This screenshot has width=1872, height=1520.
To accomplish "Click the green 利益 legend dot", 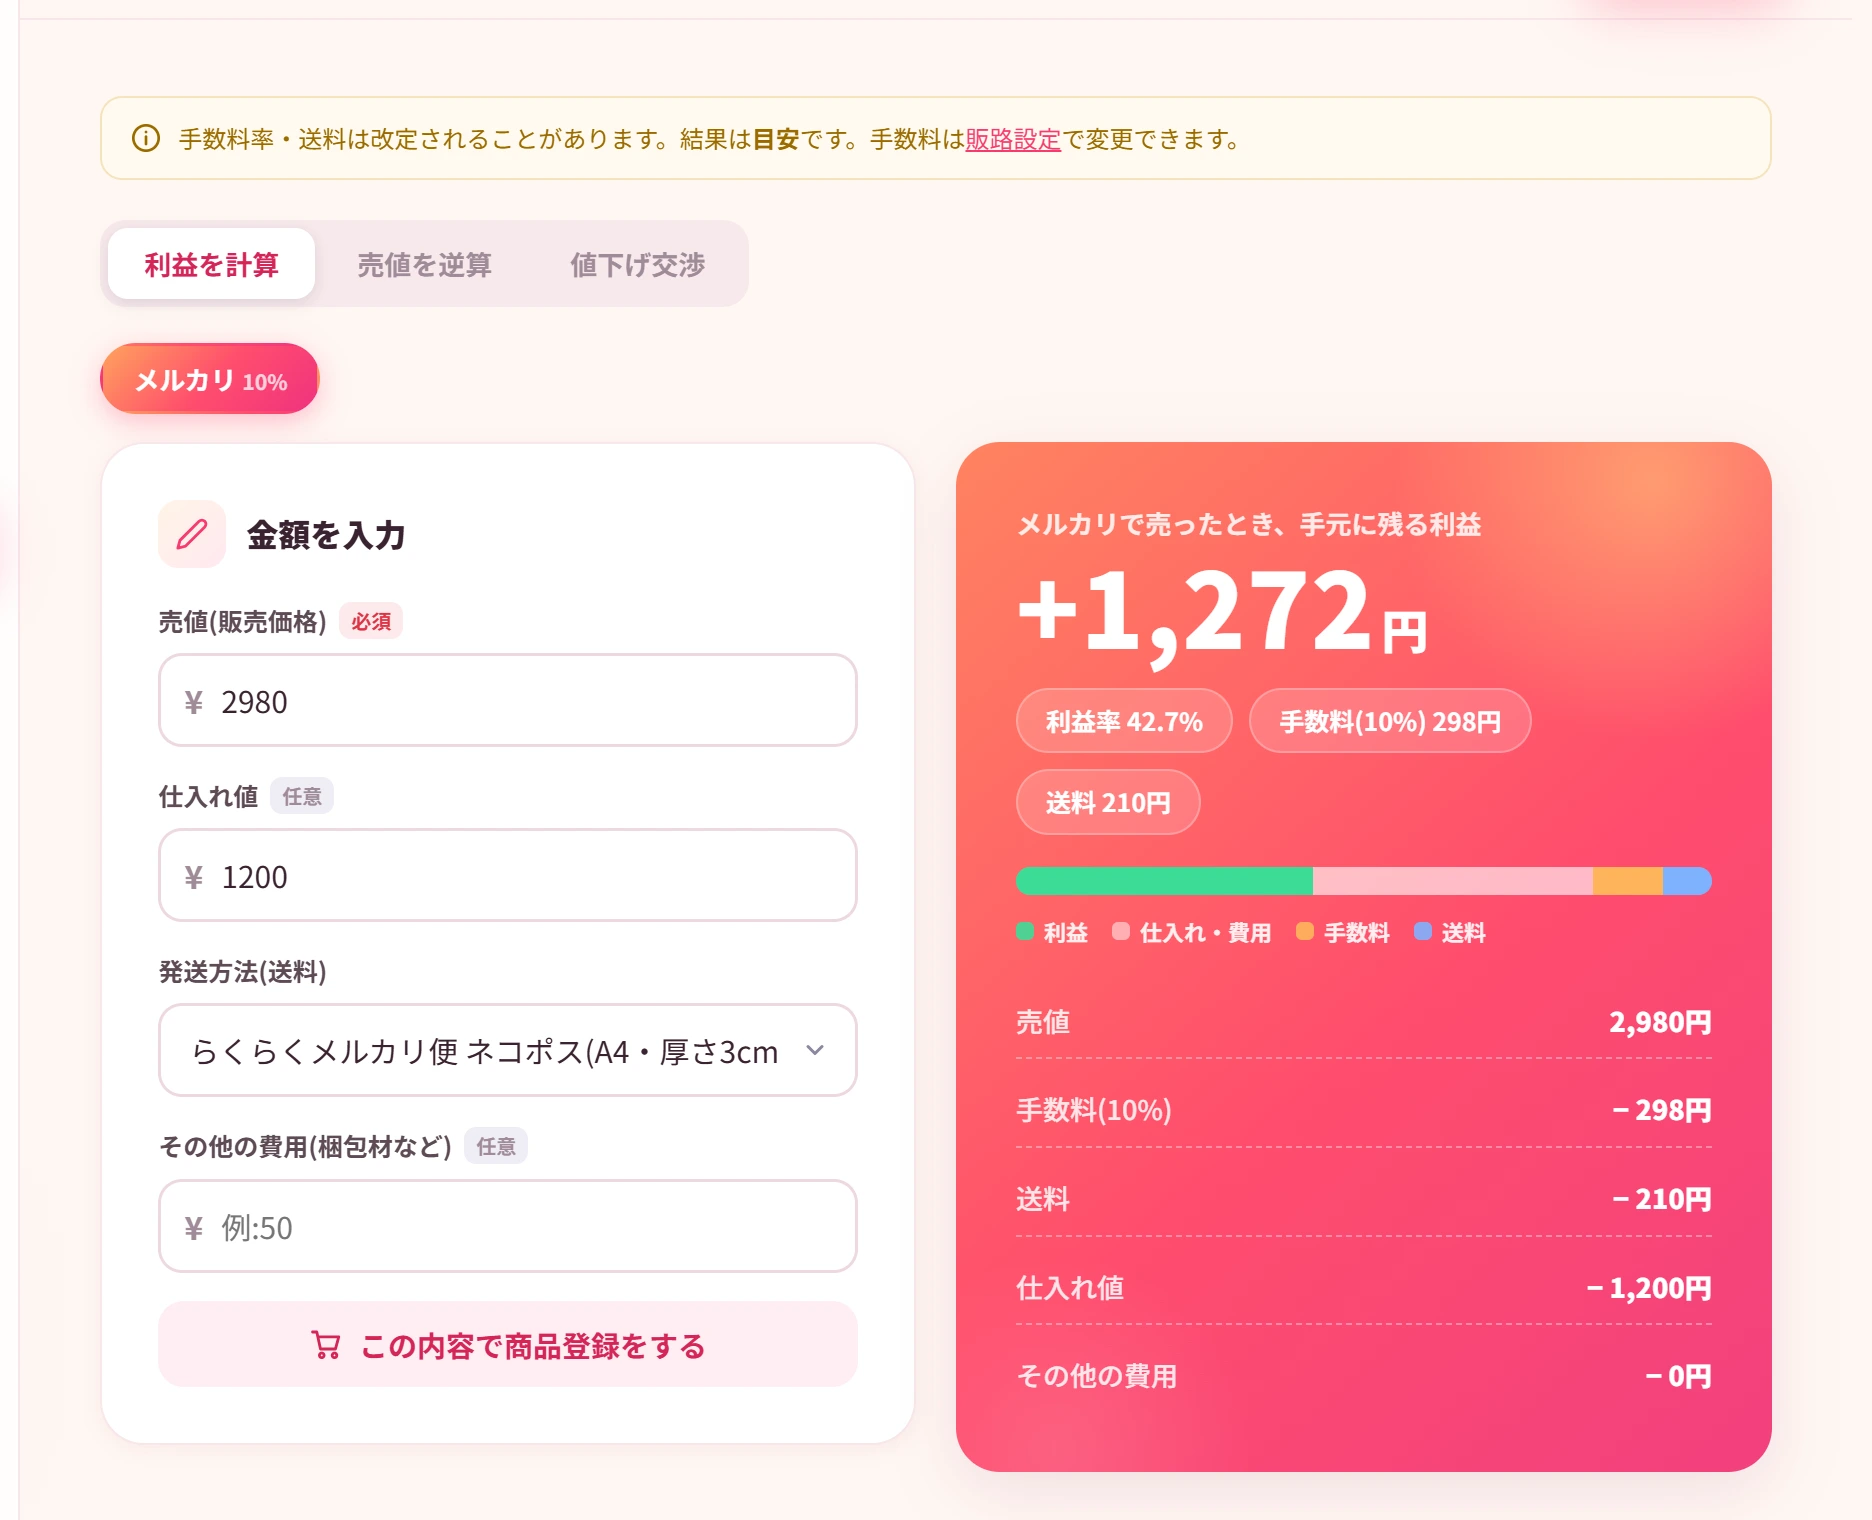I will tap(1025, 931).
